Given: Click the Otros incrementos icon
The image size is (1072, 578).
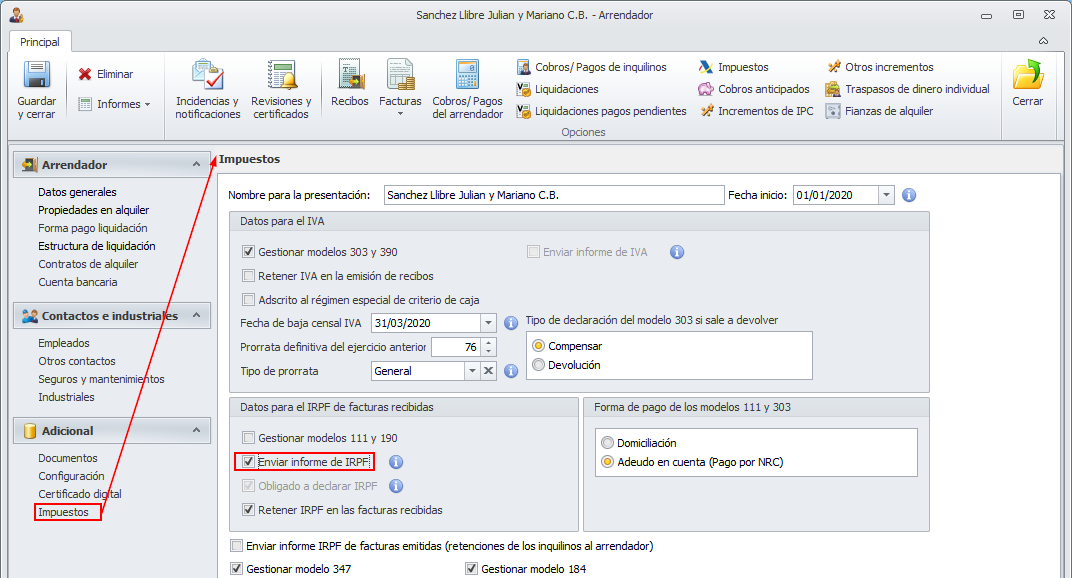Looking at the screenshot, I should click(833, 67).
